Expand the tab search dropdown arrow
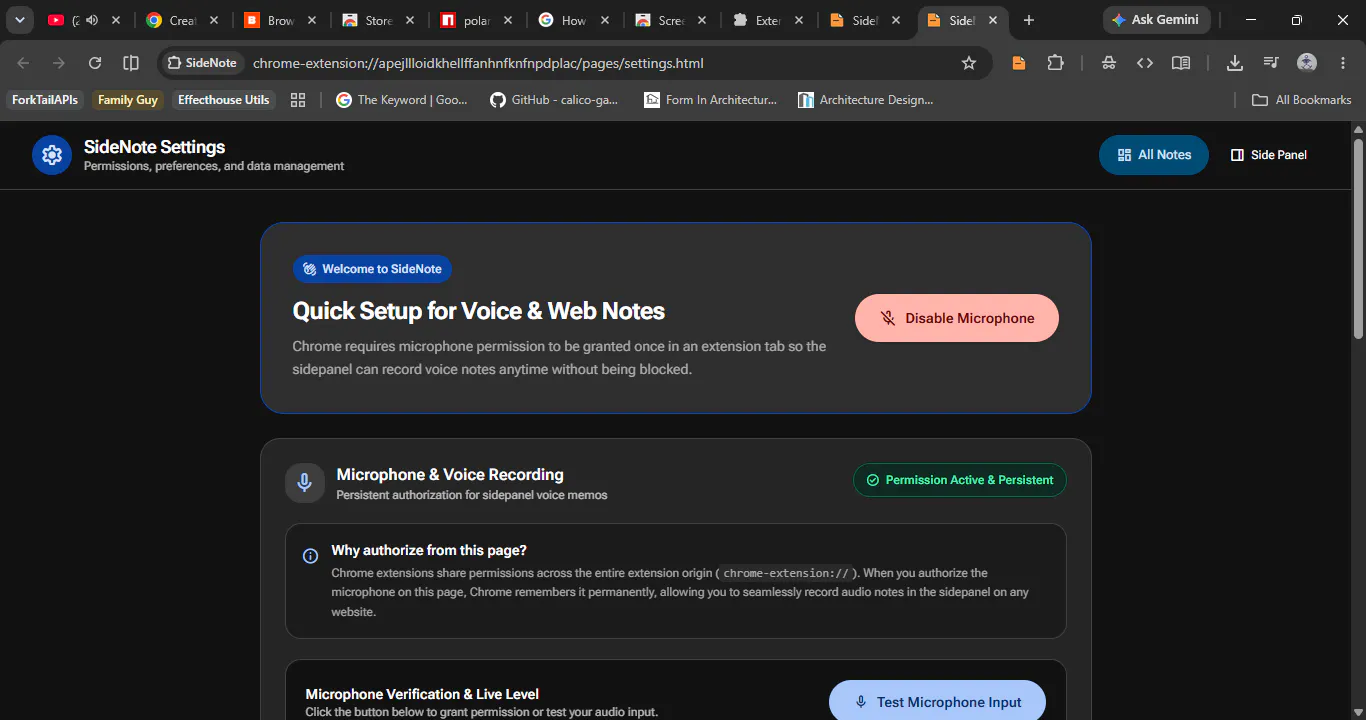1366x720 pixels. click(x=19, y=20)
